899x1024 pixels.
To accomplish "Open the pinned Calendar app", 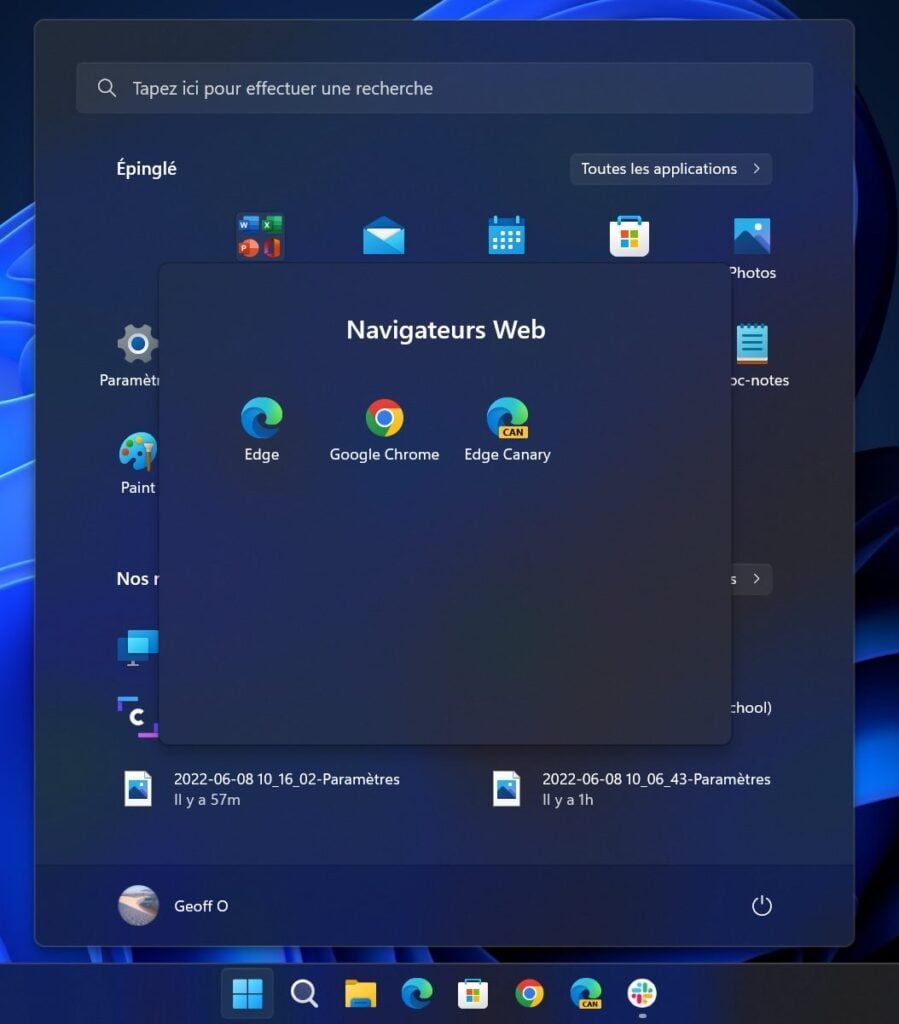I will click(x=507, y=235).
